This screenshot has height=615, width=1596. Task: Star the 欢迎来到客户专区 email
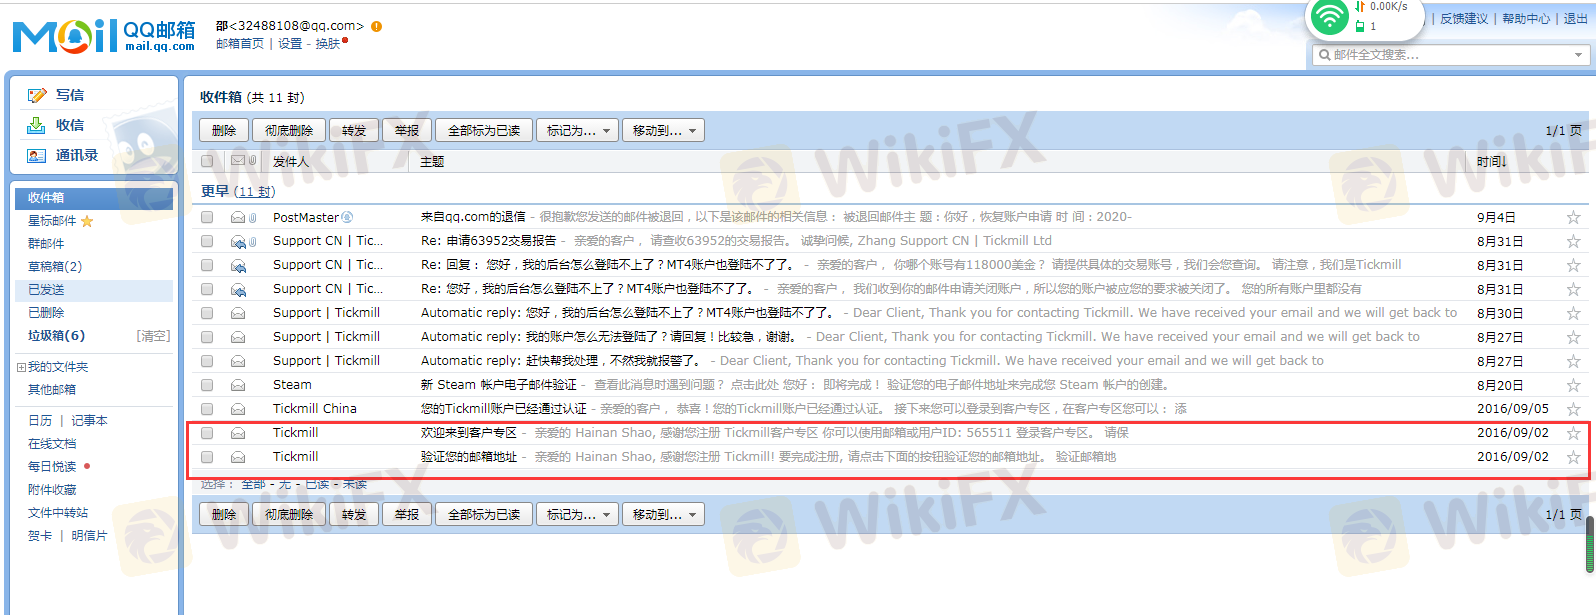point(1573,433)
